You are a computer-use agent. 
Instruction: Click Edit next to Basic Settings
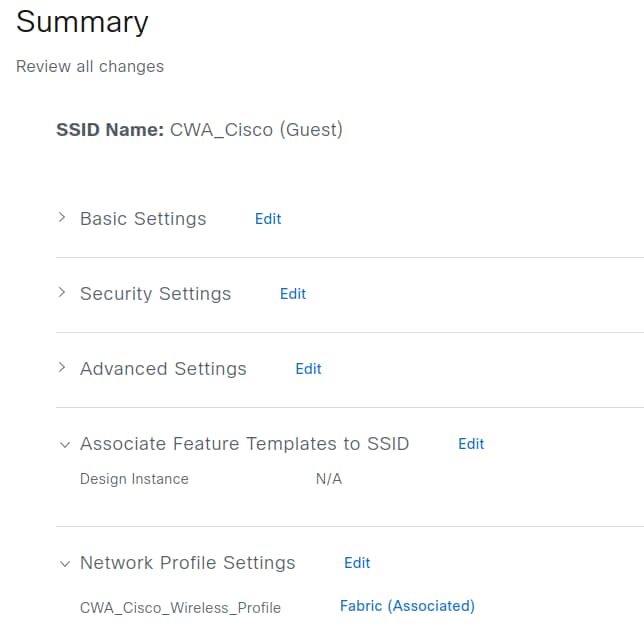[268, 219]
